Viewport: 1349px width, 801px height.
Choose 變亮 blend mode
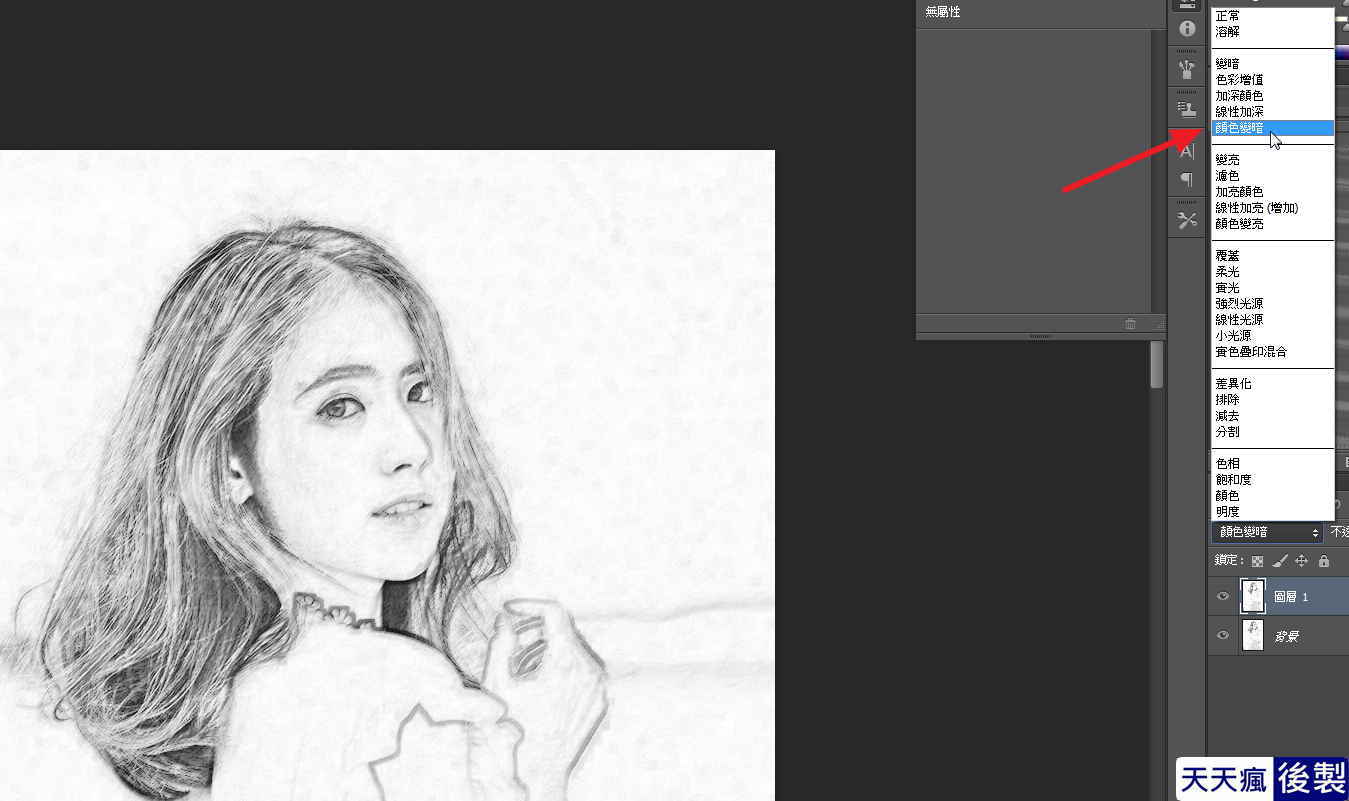1273,160
